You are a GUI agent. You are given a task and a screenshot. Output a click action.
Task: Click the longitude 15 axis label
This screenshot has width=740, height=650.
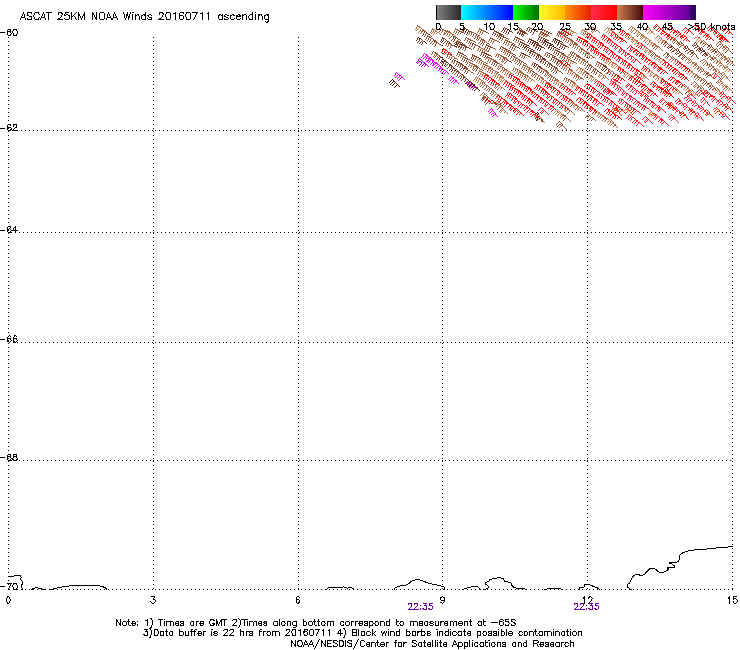(732, 600)
